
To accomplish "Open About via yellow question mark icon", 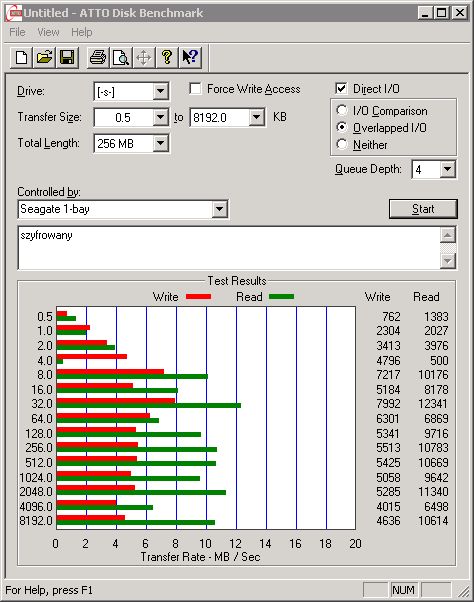I will click(x=167, y=58).
